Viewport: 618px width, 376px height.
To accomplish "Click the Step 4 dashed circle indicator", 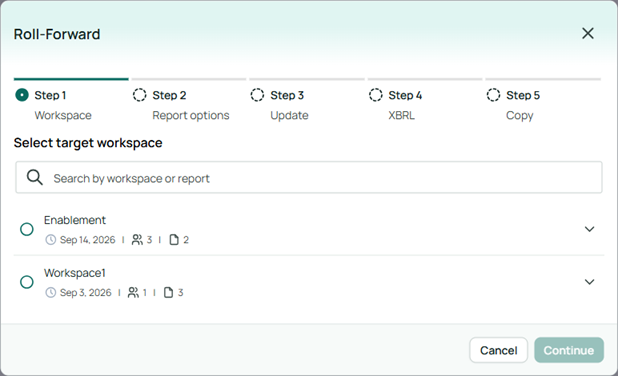I will click(x=376, y=95).
